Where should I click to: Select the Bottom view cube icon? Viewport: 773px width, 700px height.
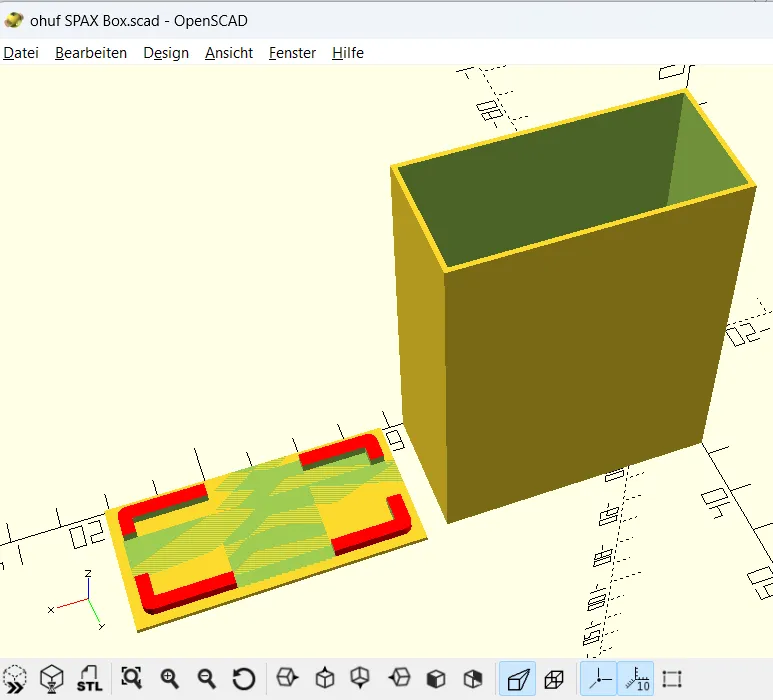tap(360, 678)
